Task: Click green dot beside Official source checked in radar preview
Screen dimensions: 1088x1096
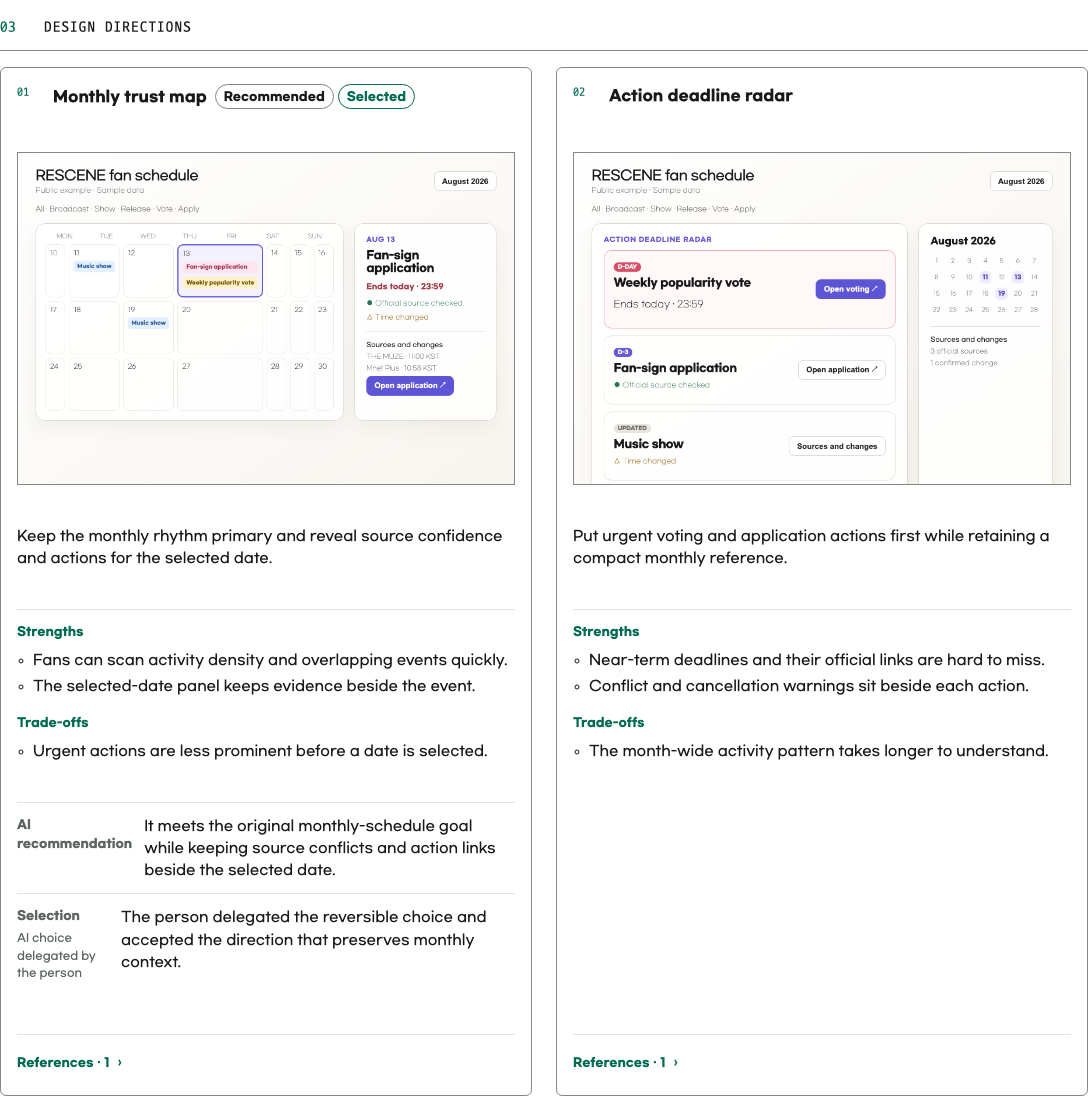Action: (x=617, y=384)
